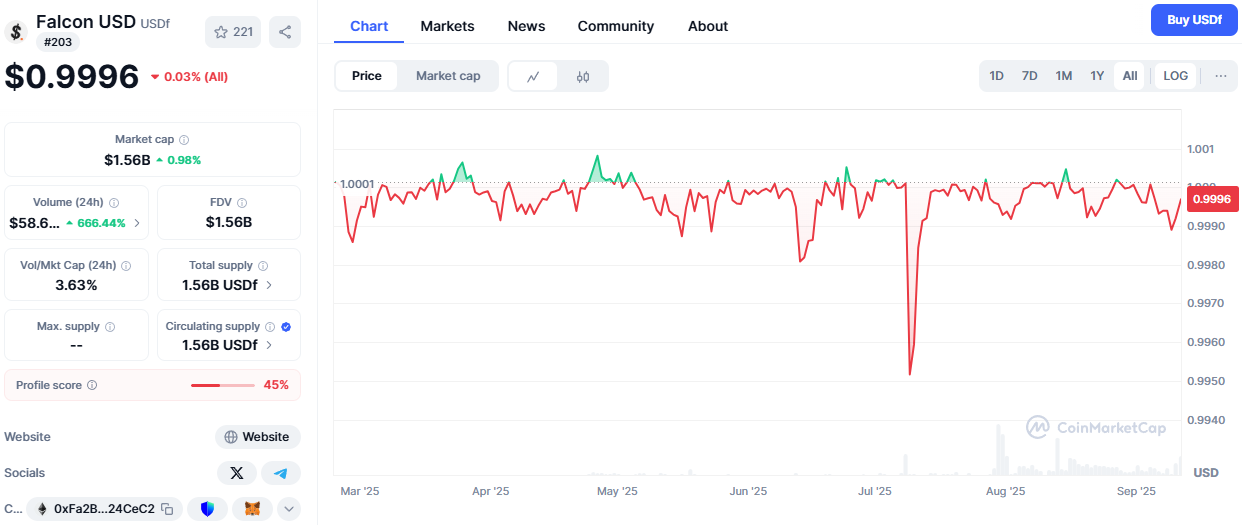Select 1M time range
The width and height of the screenshot is (1242, 525).
1064,76
